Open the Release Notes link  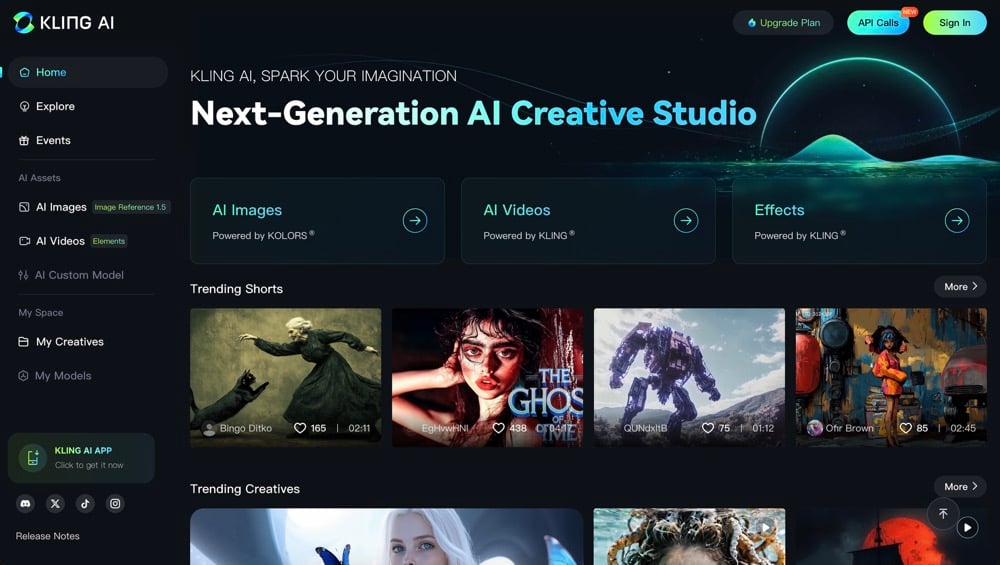click(x=48, y=536)
